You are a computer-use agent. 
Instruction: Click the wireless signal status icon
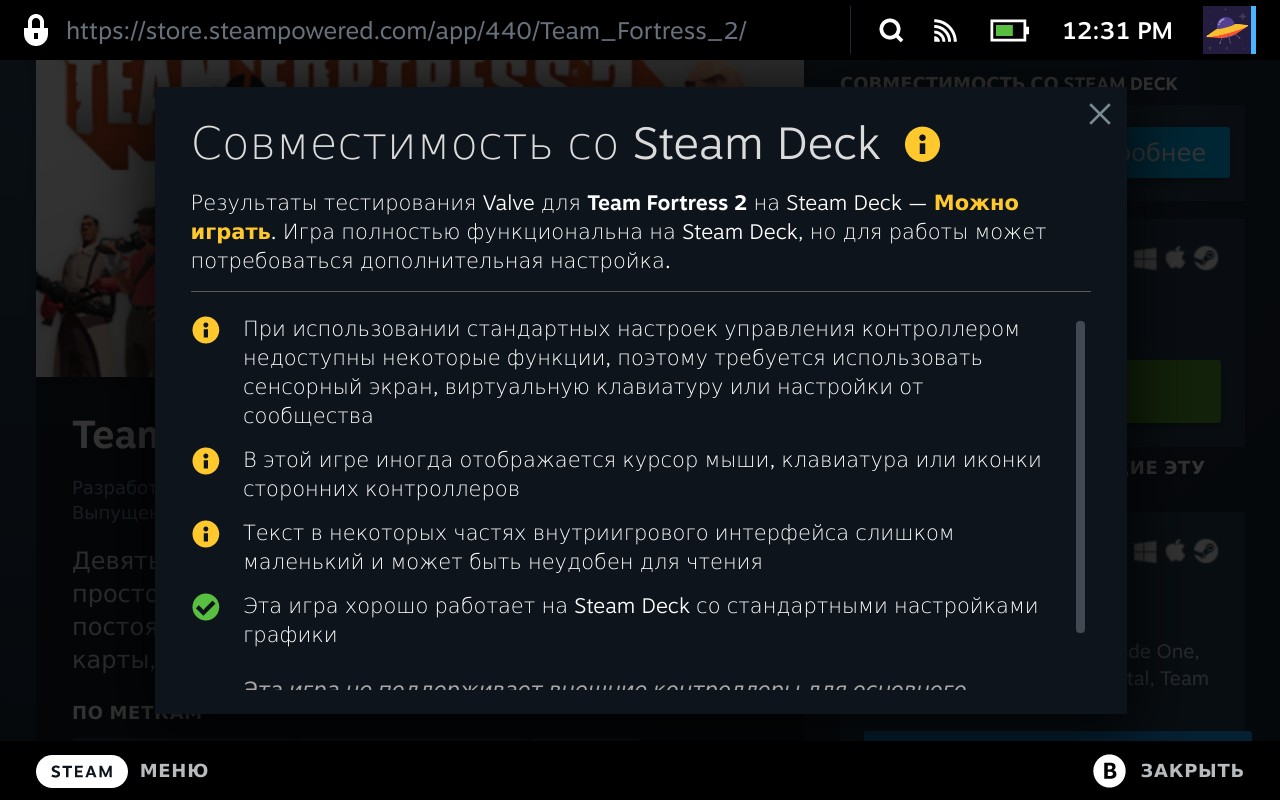(x=945, y=31)
